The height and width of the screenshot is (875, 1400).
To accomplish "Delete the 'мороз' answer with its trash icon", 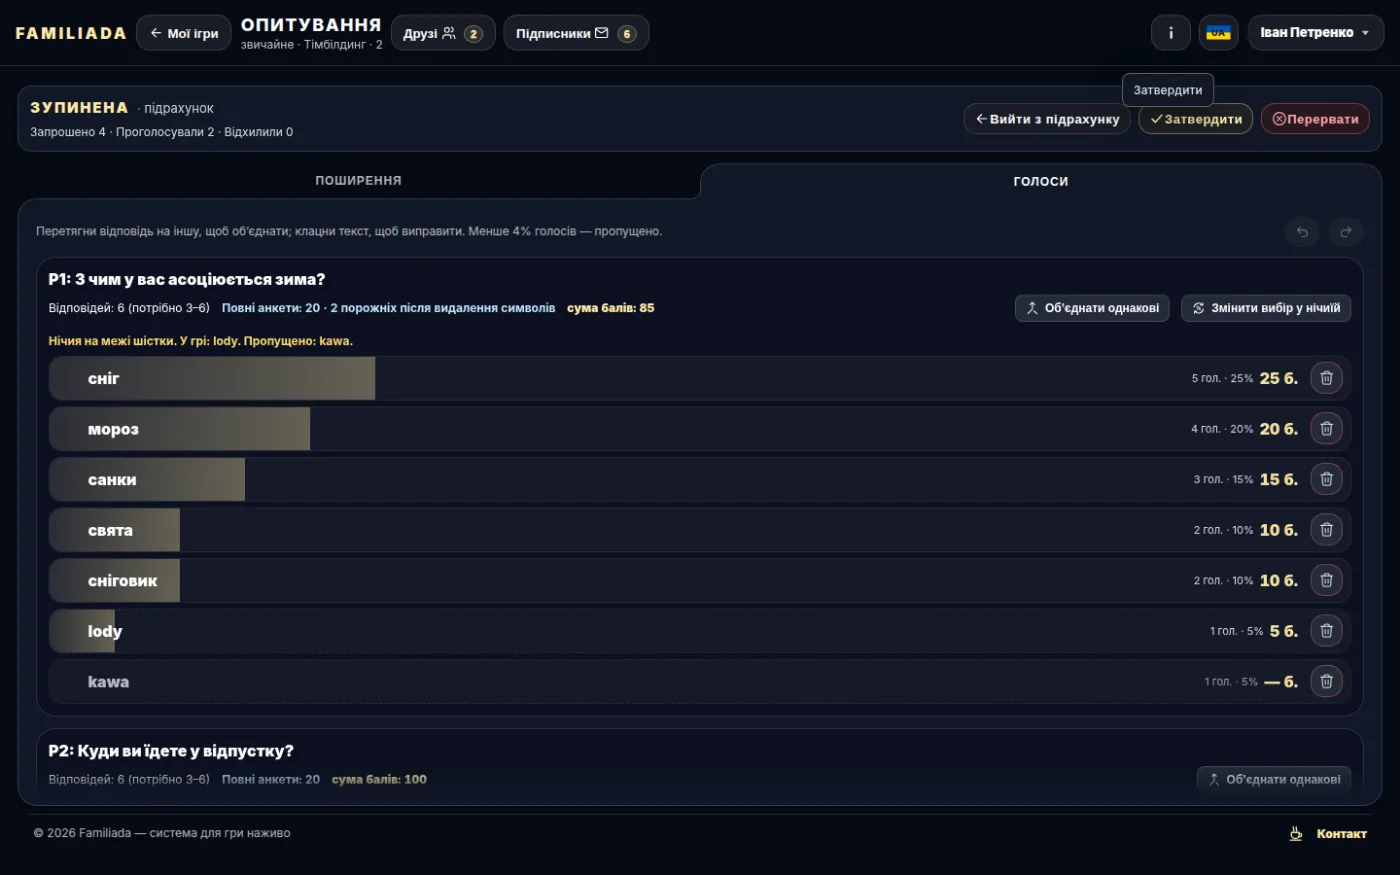I will click(x=1326, y=429).
